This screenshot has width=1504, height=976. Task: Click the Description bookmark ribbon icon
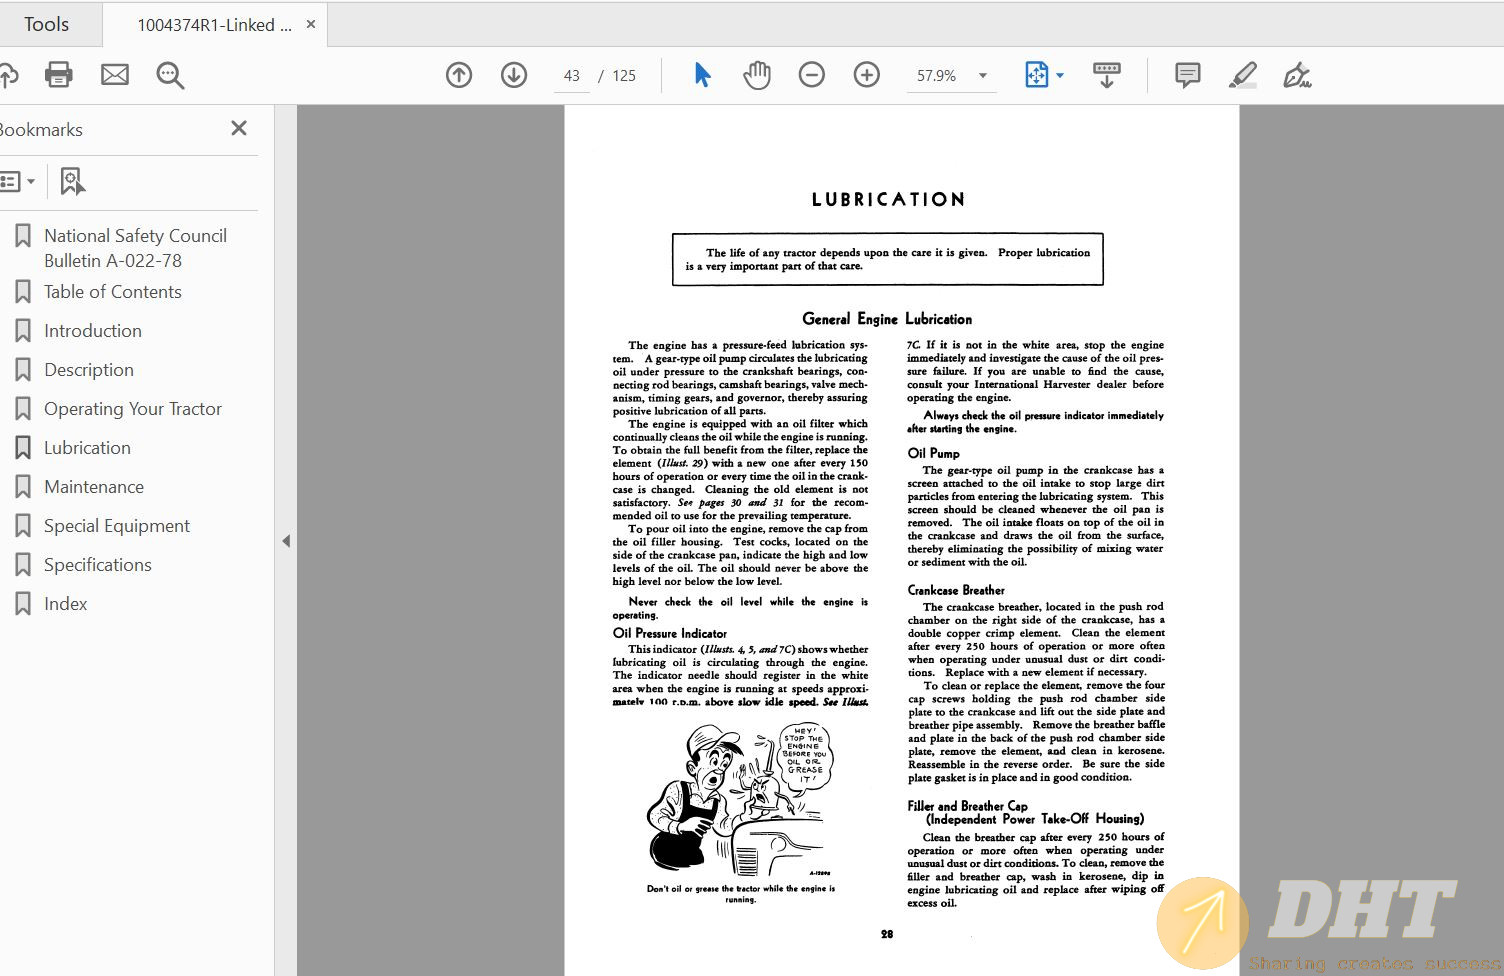tap(22, 370)
